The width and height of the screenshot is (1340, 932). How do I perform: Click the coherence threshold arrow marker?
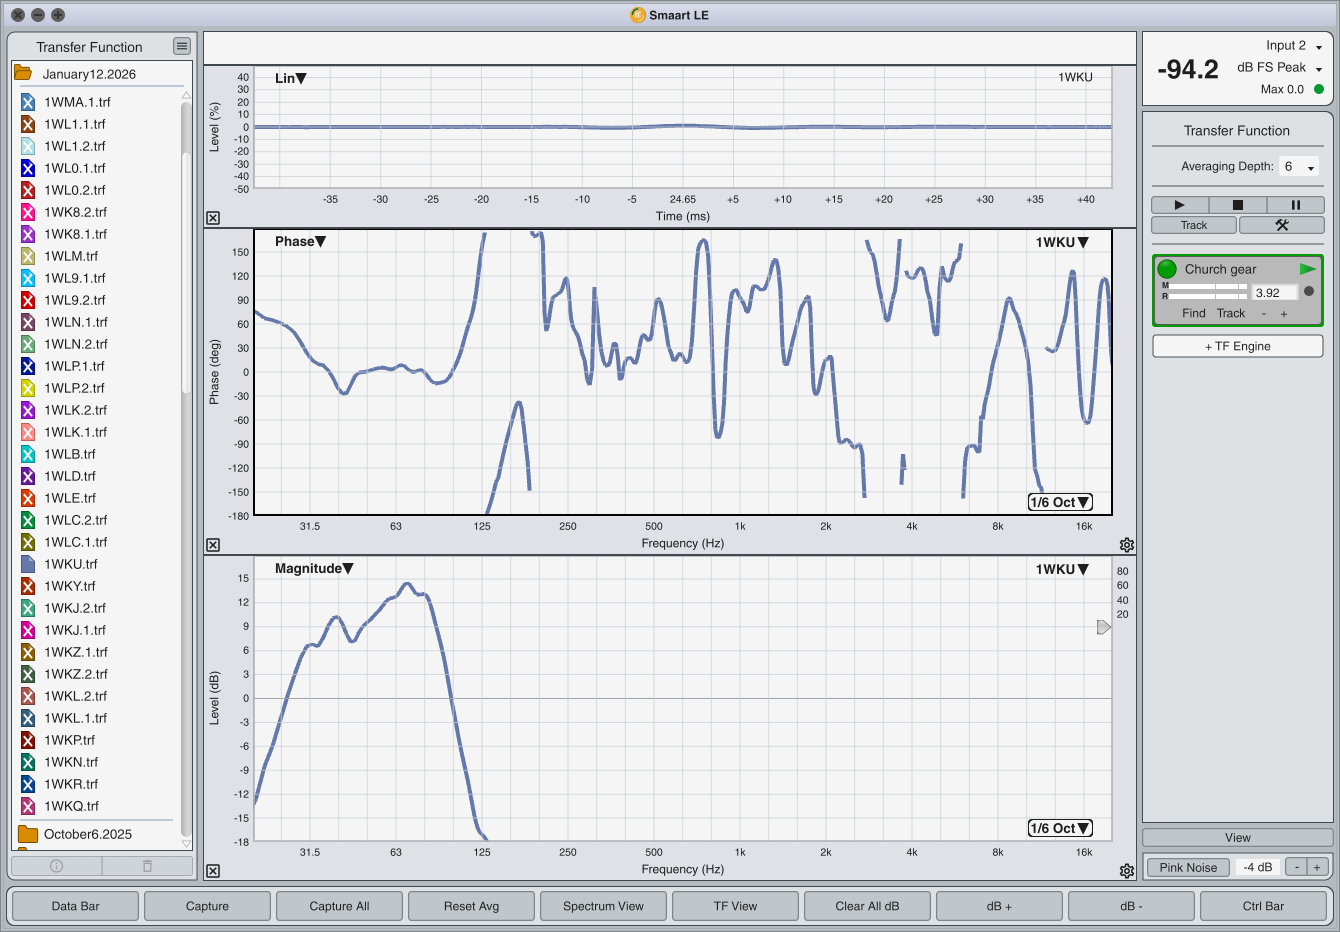[x=1104, y=627]
